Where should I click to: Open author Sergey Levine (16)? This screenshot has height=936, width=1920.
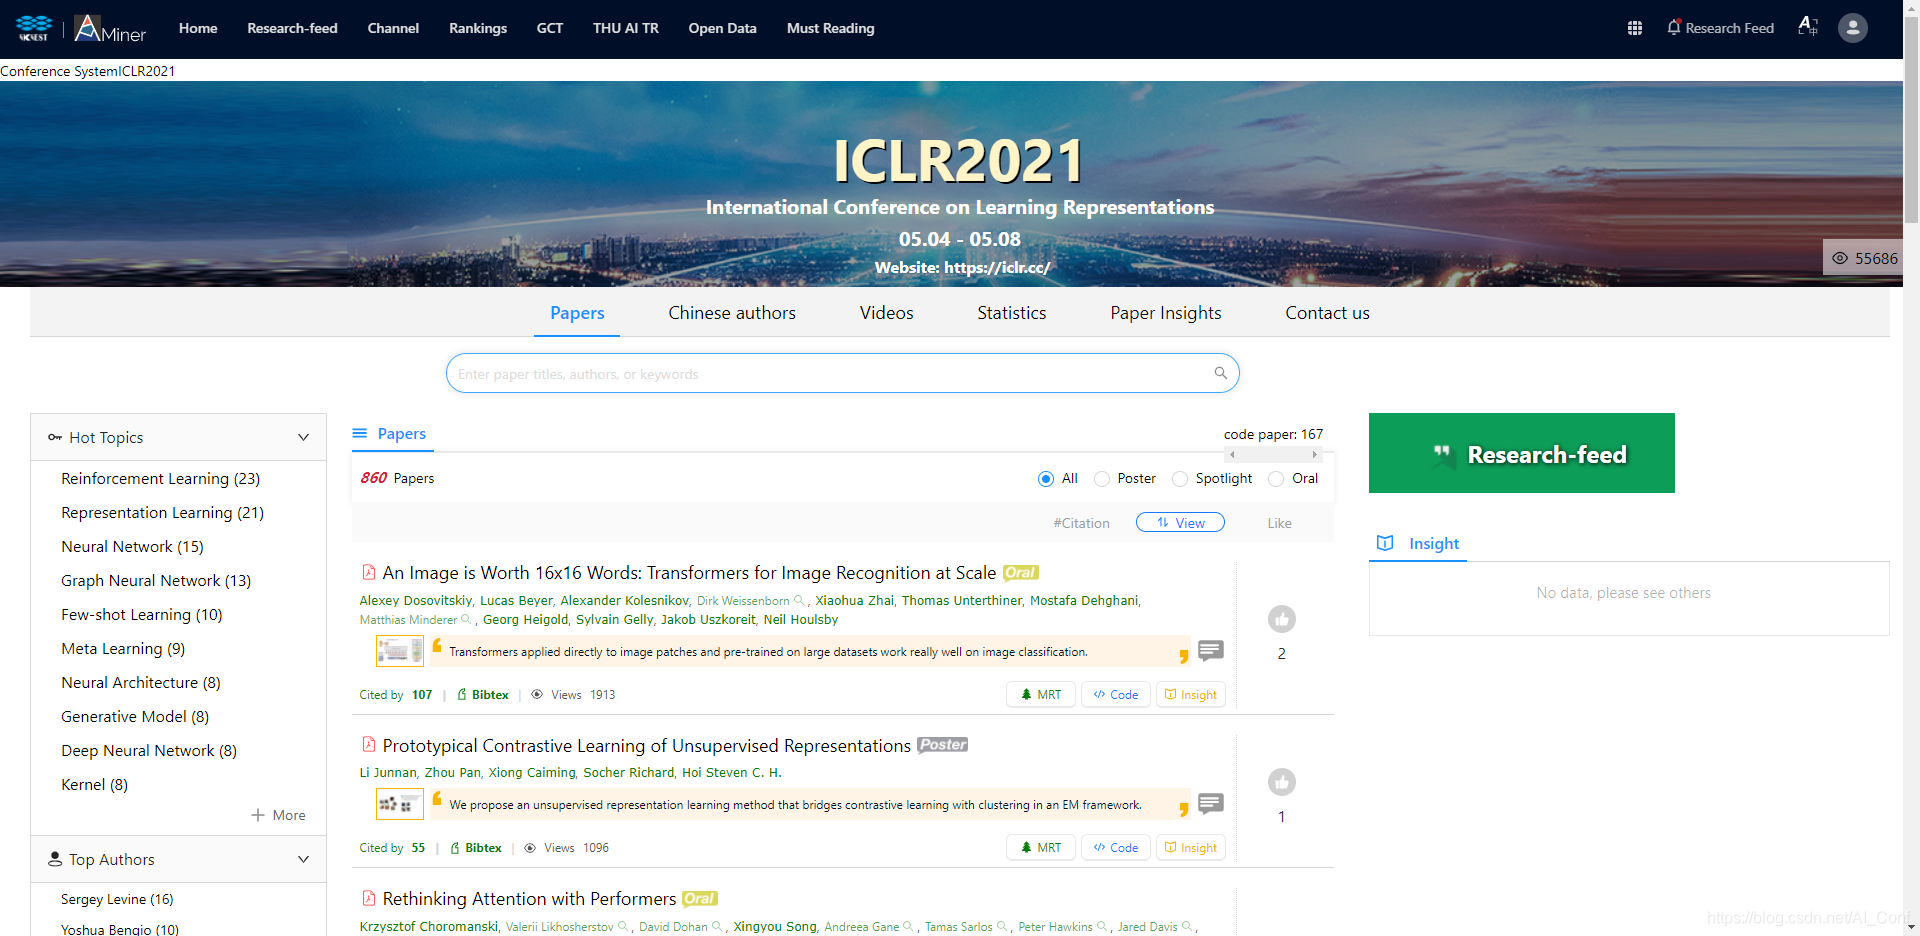click(117, 899)
